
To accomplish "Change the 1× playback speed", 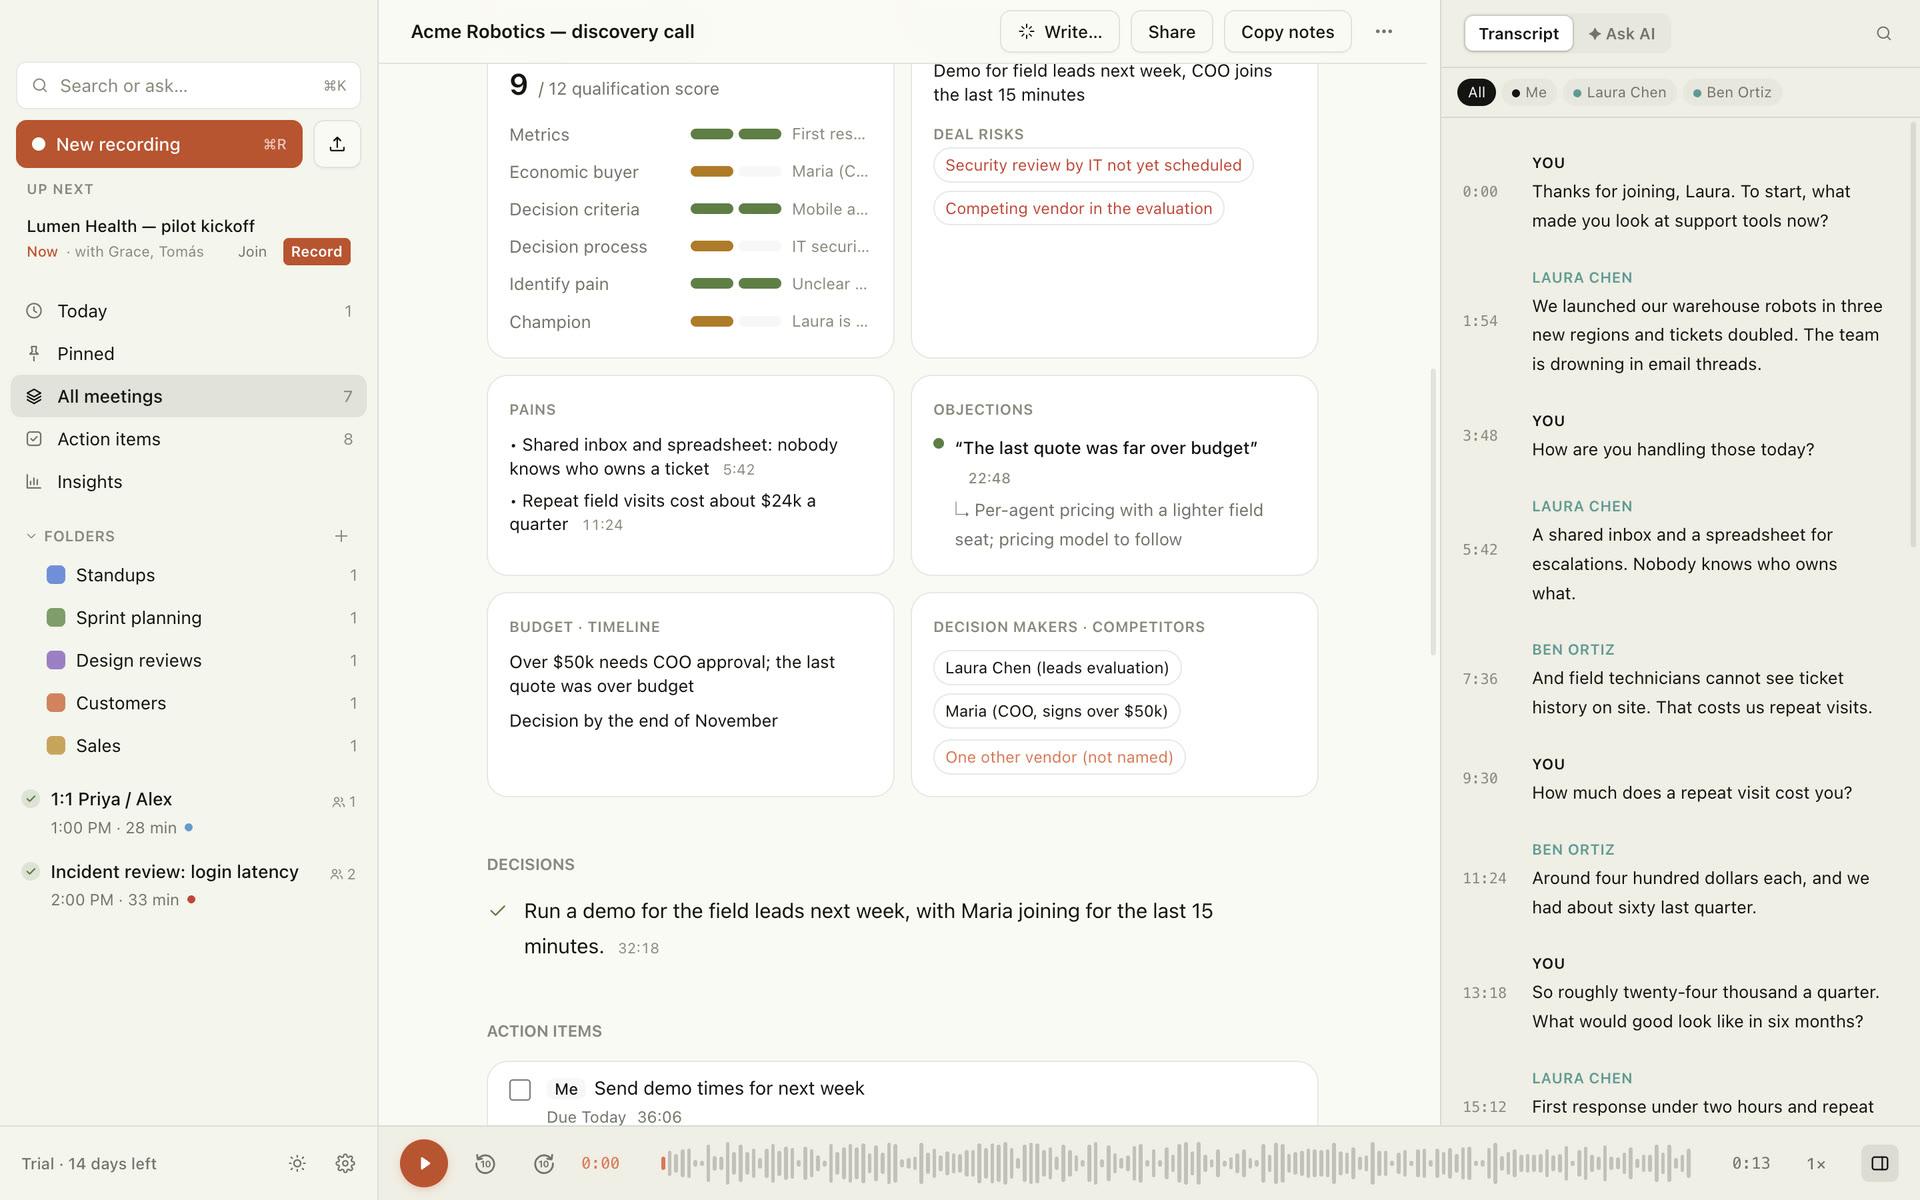I will click(1816, 1164).
